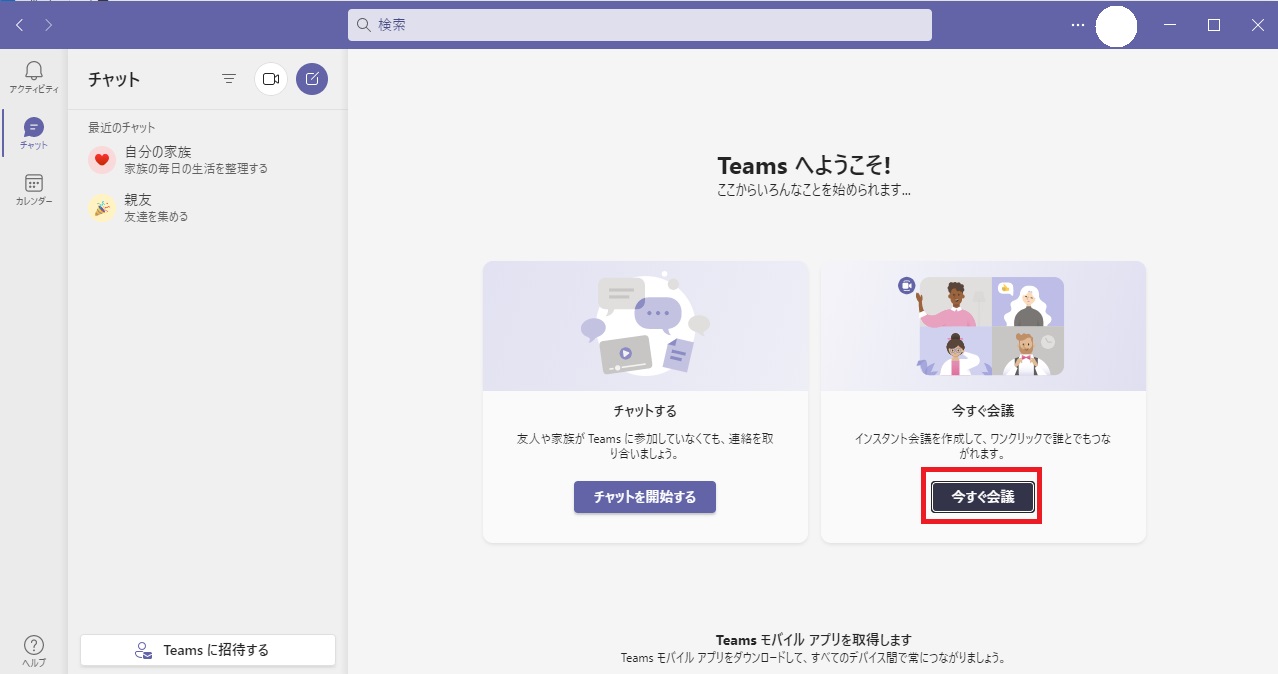1278x674 pixels.
Task: Minimize the Teams window
Action: click(1170, 25)
